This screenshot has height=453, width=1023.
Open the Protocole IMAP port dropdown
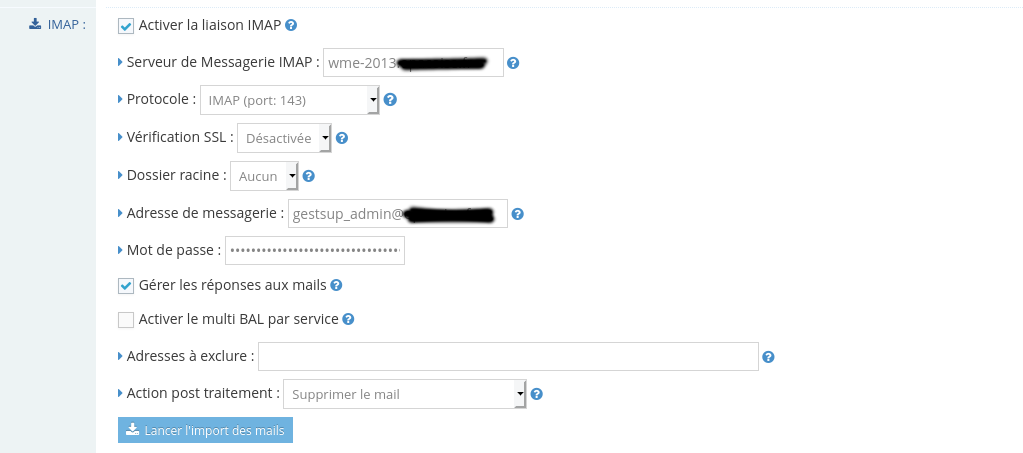point(290,100)
